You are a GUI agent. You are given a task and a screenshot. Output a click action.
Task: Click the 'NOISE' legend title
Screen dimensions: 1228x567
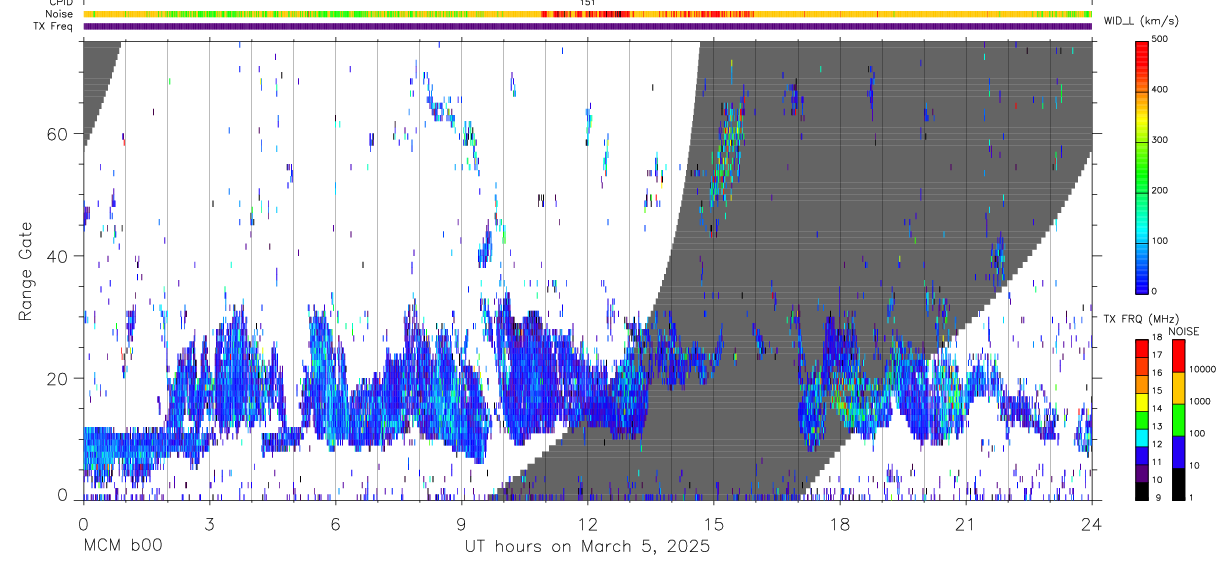pyautogui.click(x=1185, y=332)
